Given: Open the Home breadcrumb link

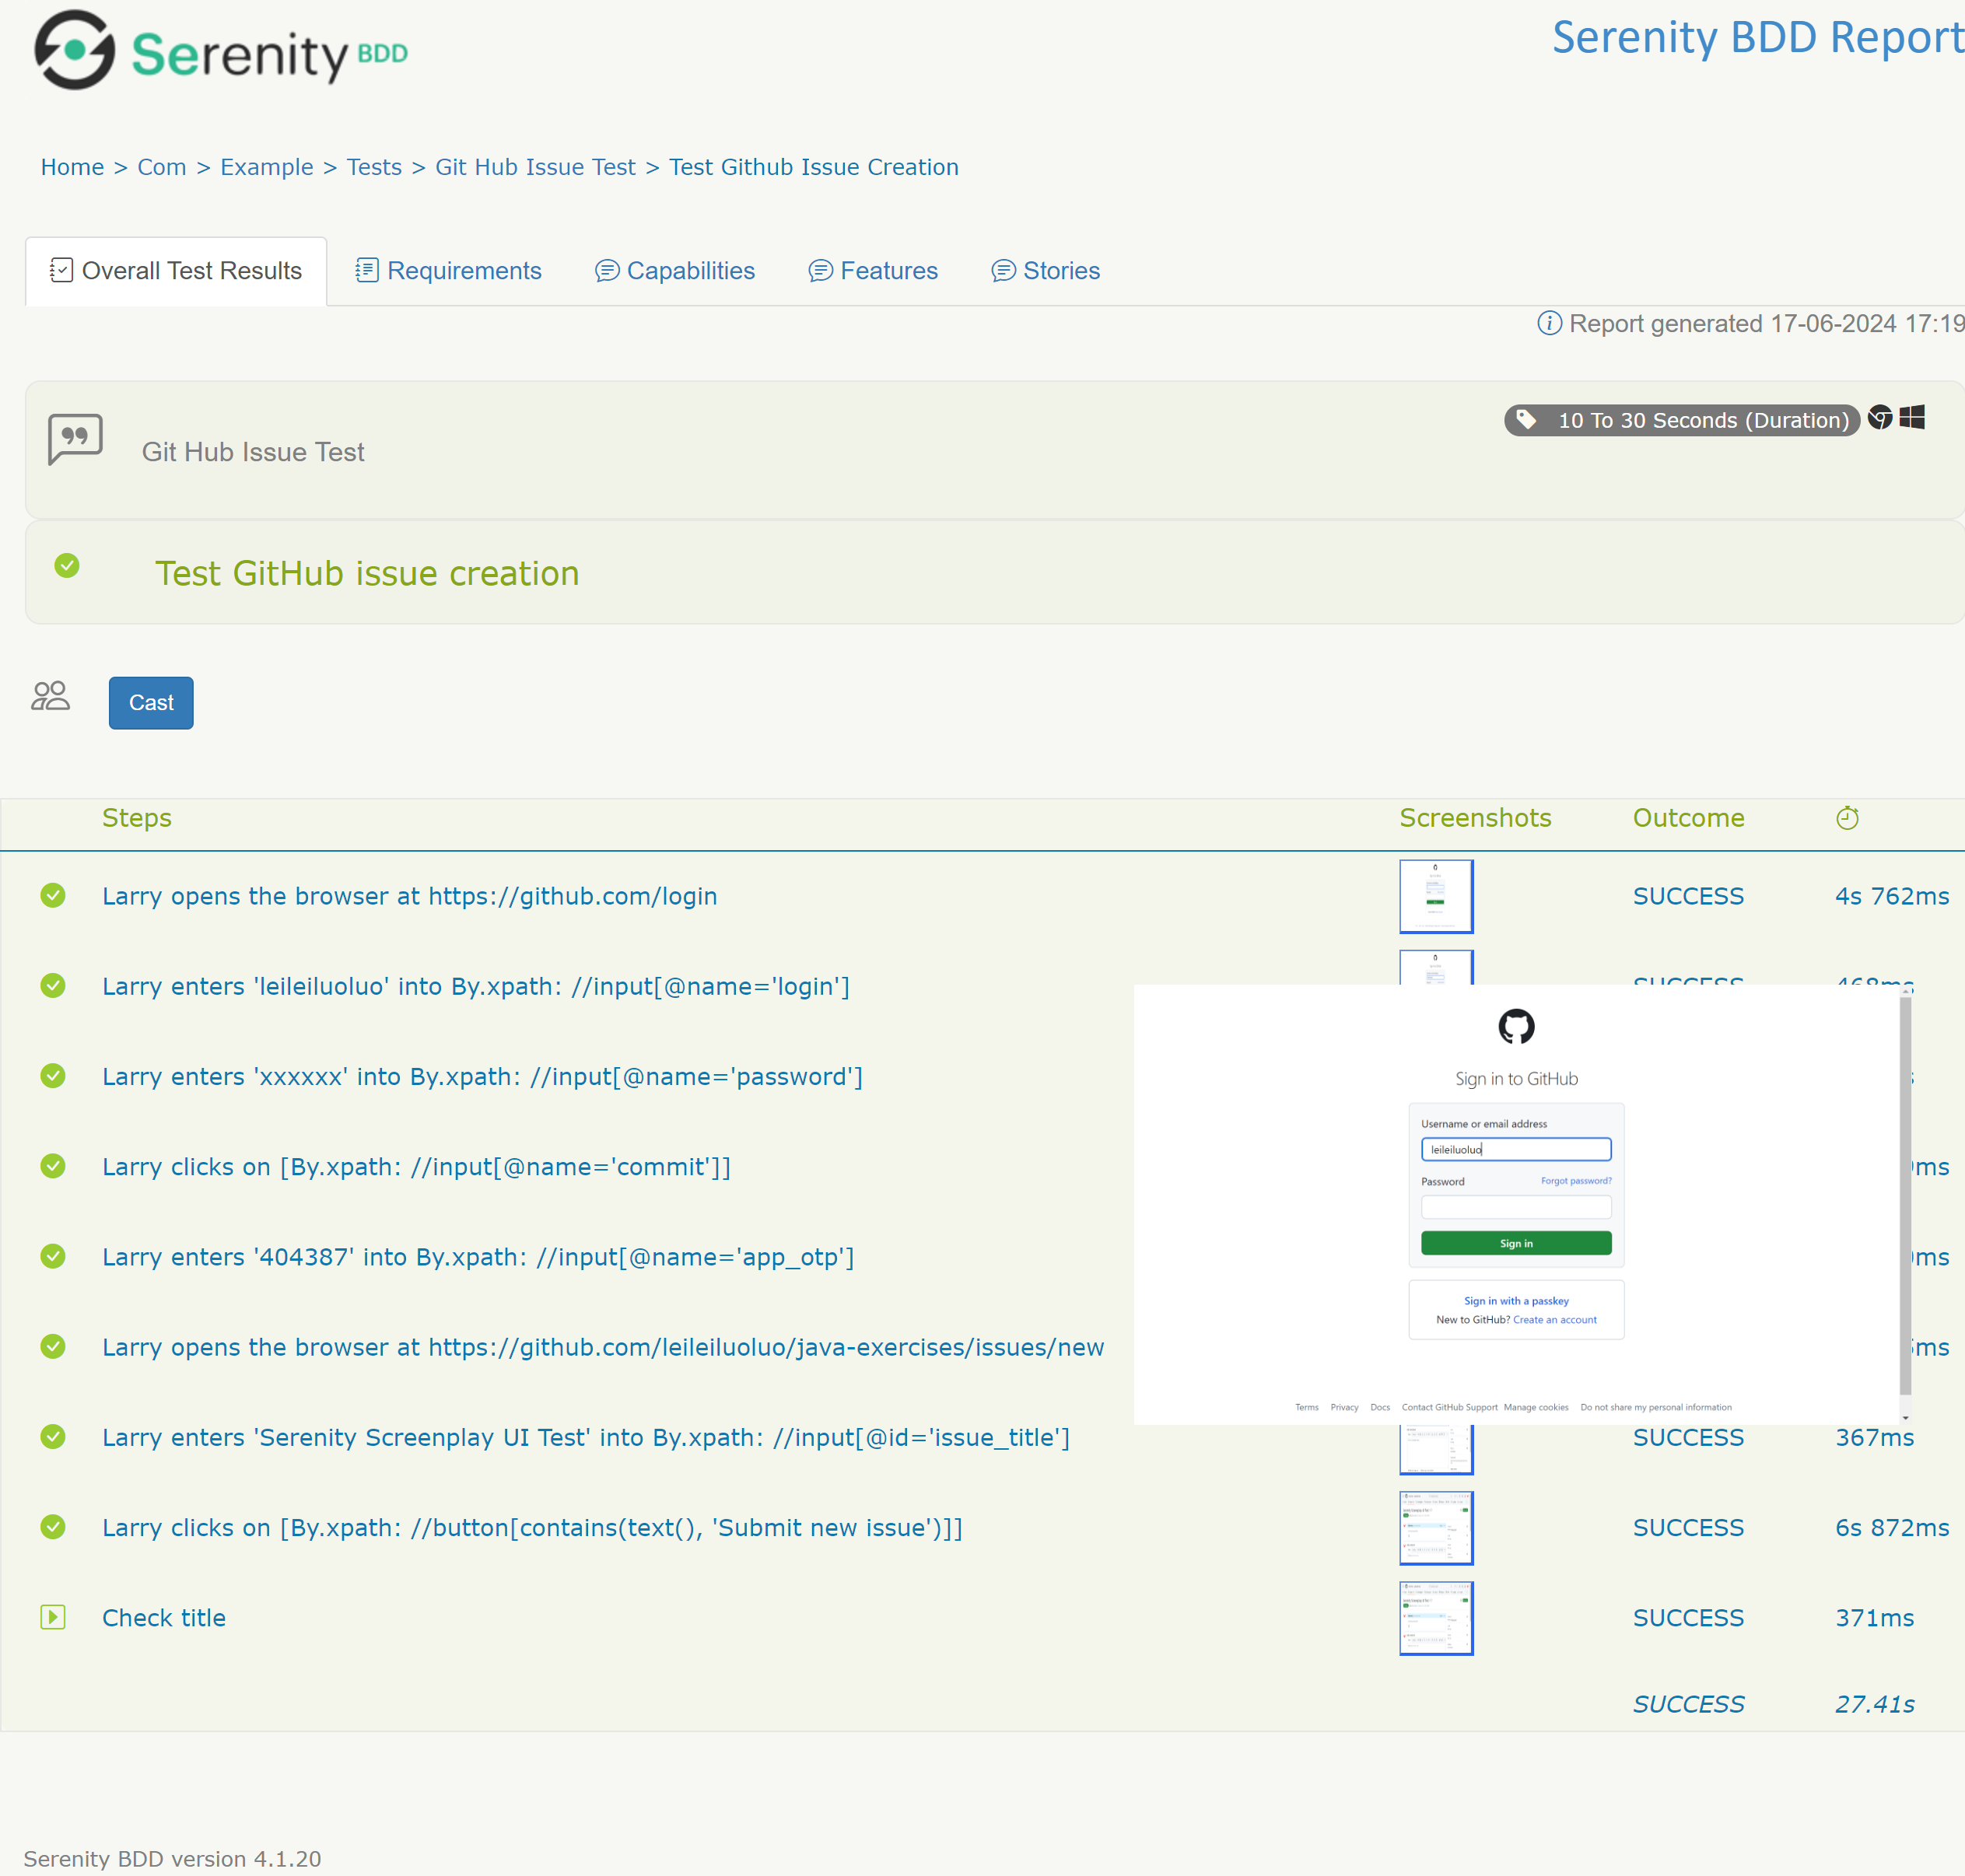Looking at the screenshot, I should pos(72,167).
